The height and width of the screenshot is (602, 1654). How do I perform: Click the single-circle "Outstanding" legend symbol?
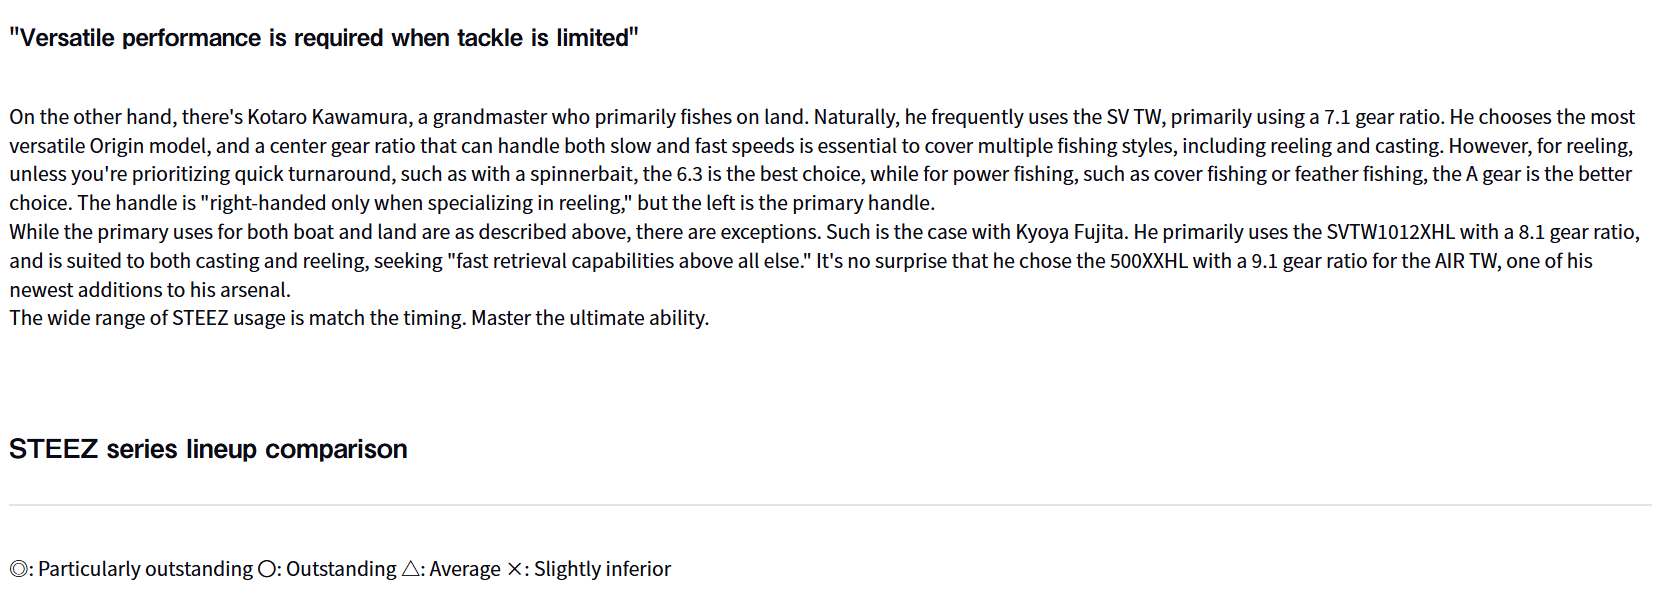coord(266,569)
